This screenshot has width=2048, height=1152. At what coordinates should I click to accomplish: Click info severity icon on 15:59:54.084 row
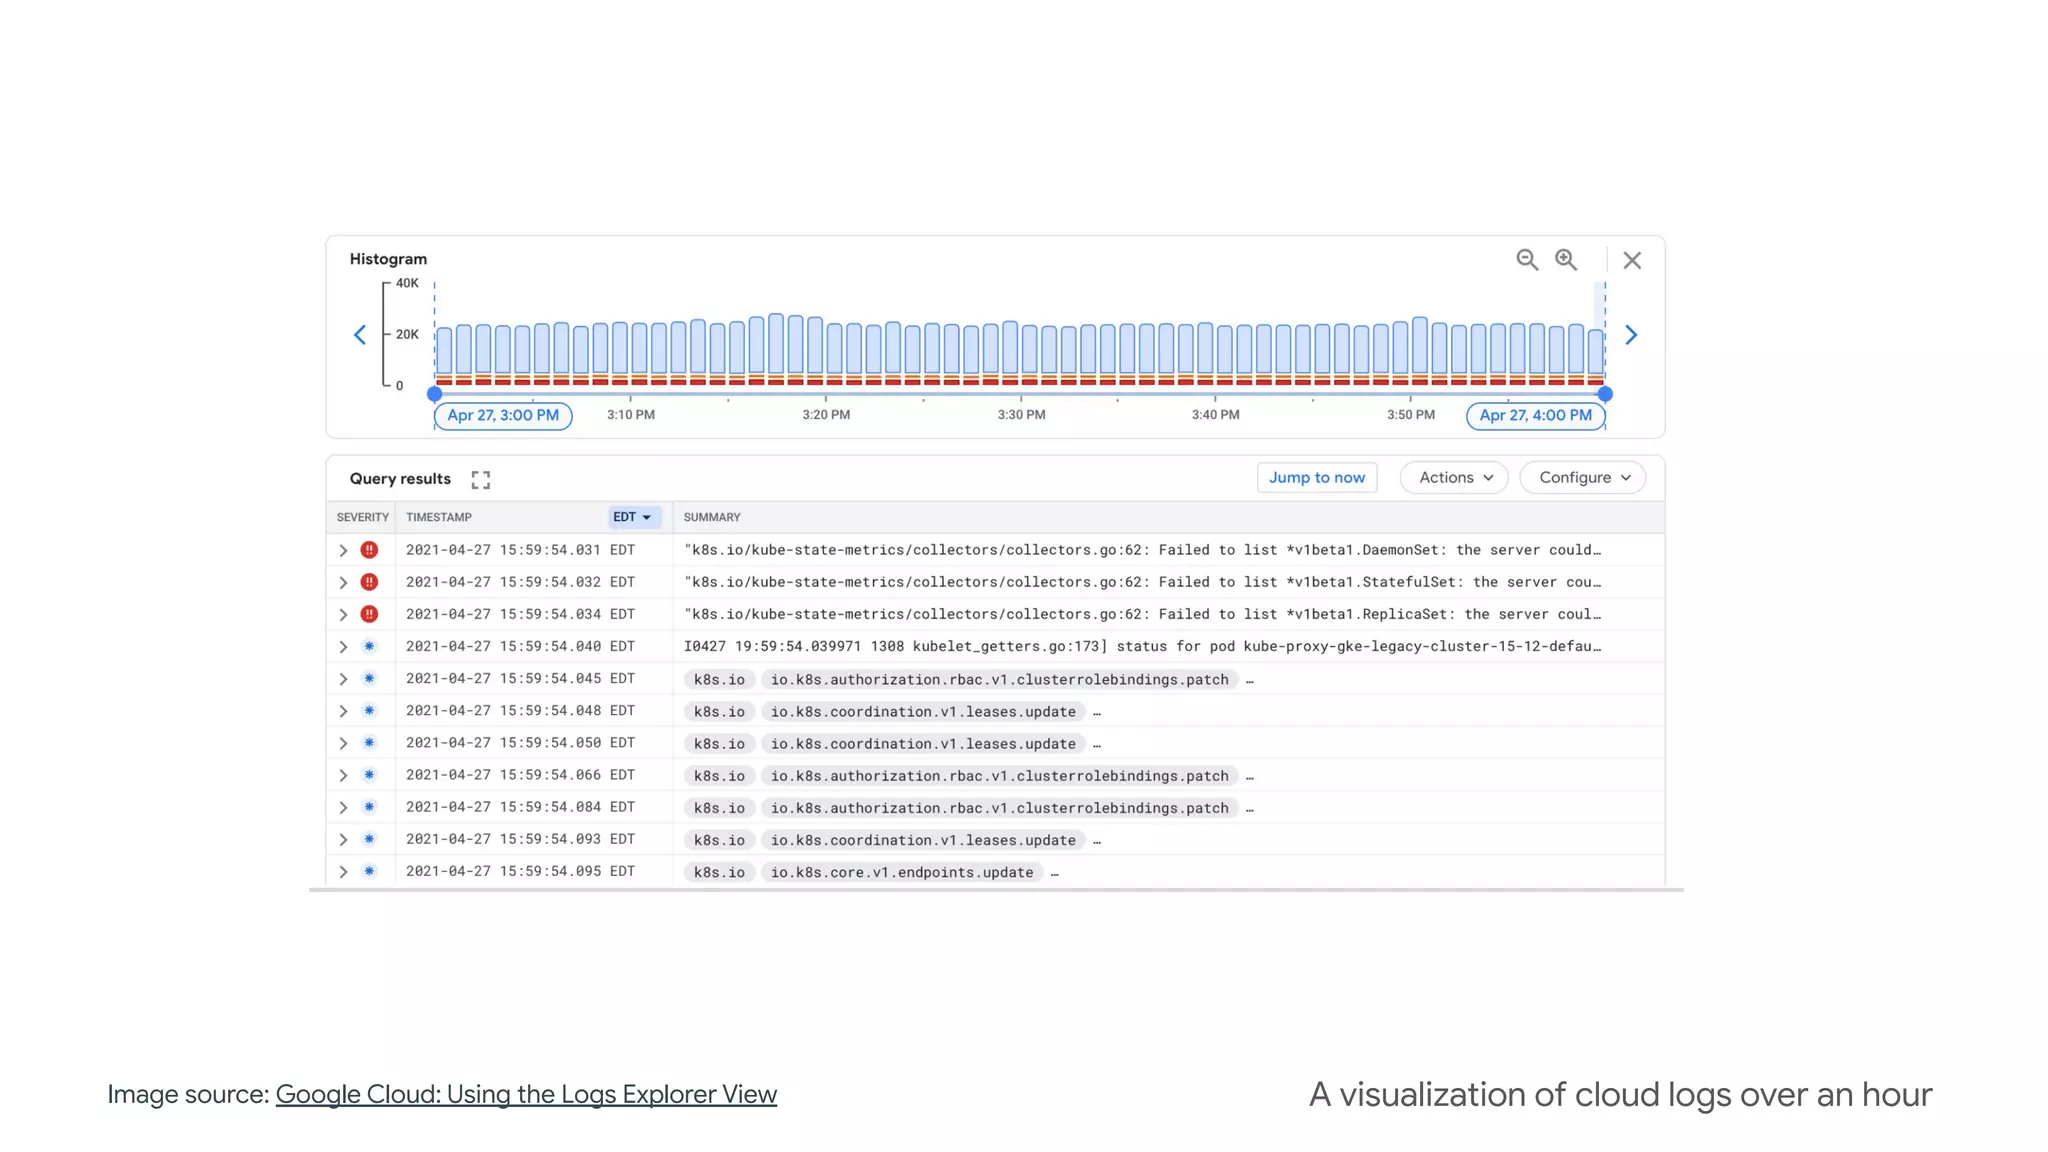pos(369,806)
